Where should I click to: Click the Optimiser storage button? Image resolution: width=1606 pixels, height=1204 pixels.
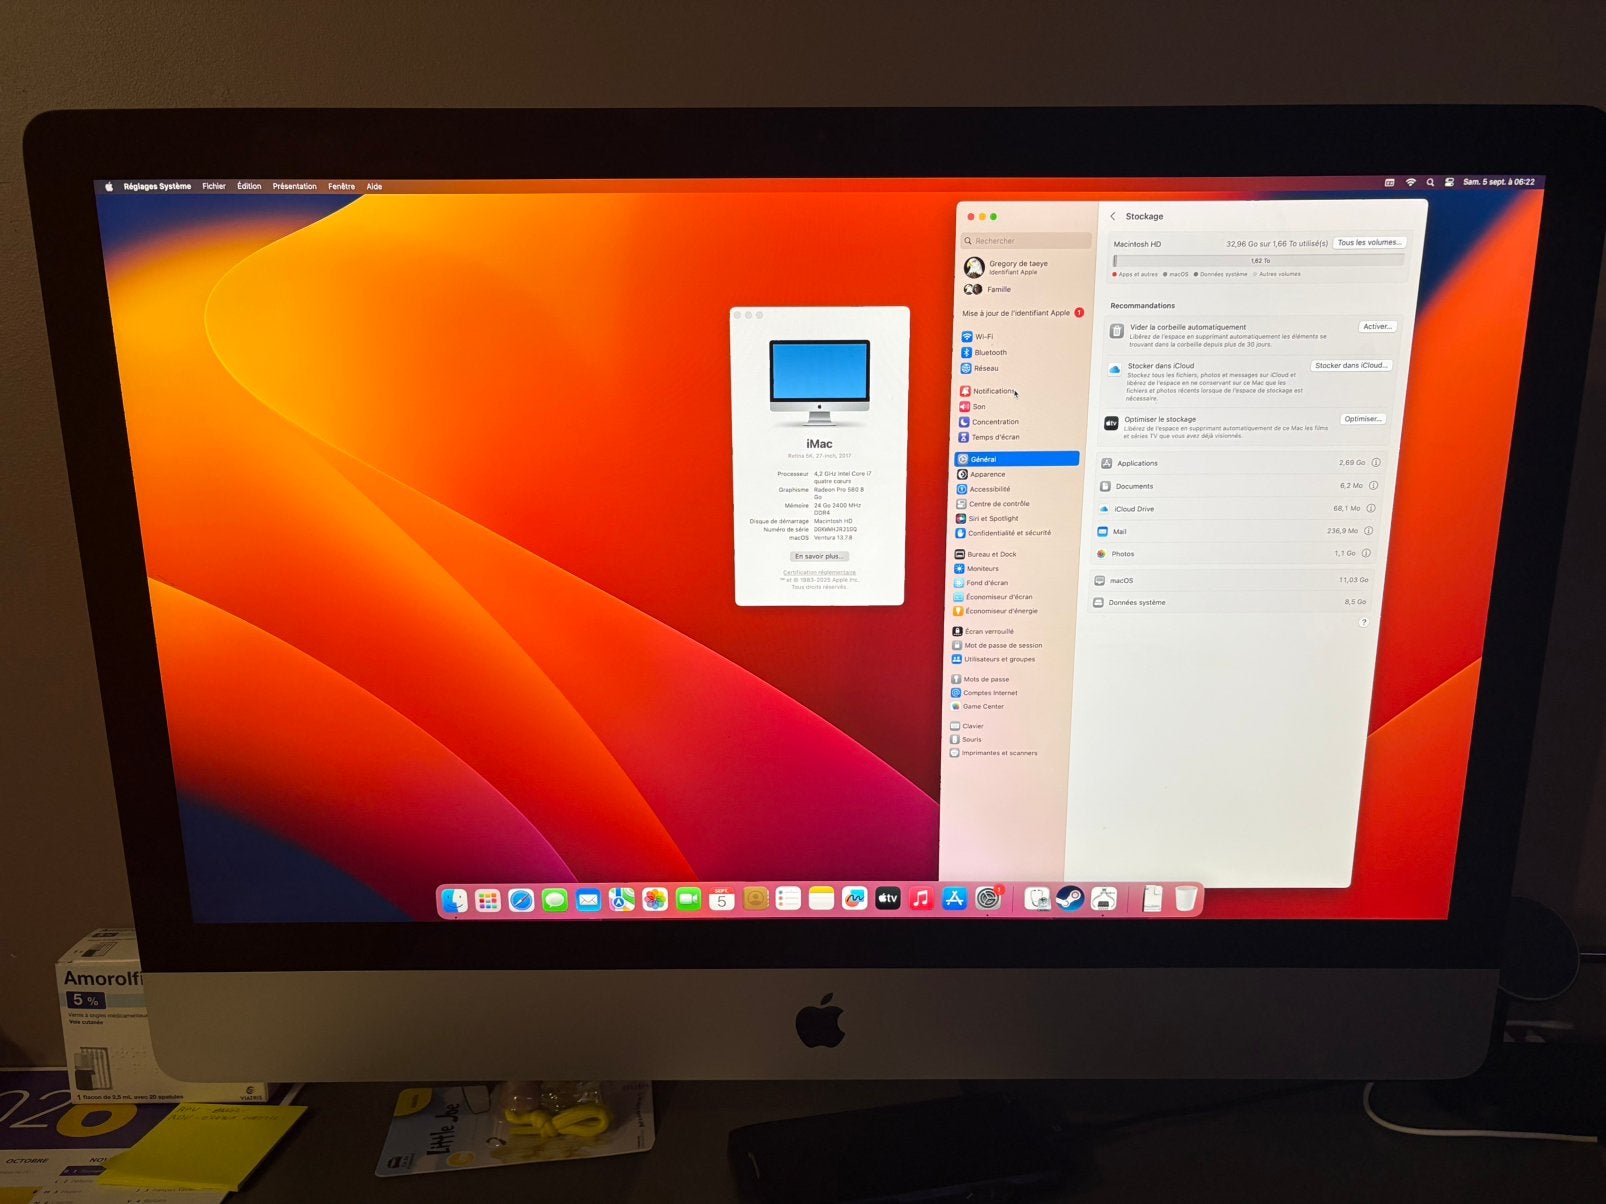click(x=1362, y=419)
